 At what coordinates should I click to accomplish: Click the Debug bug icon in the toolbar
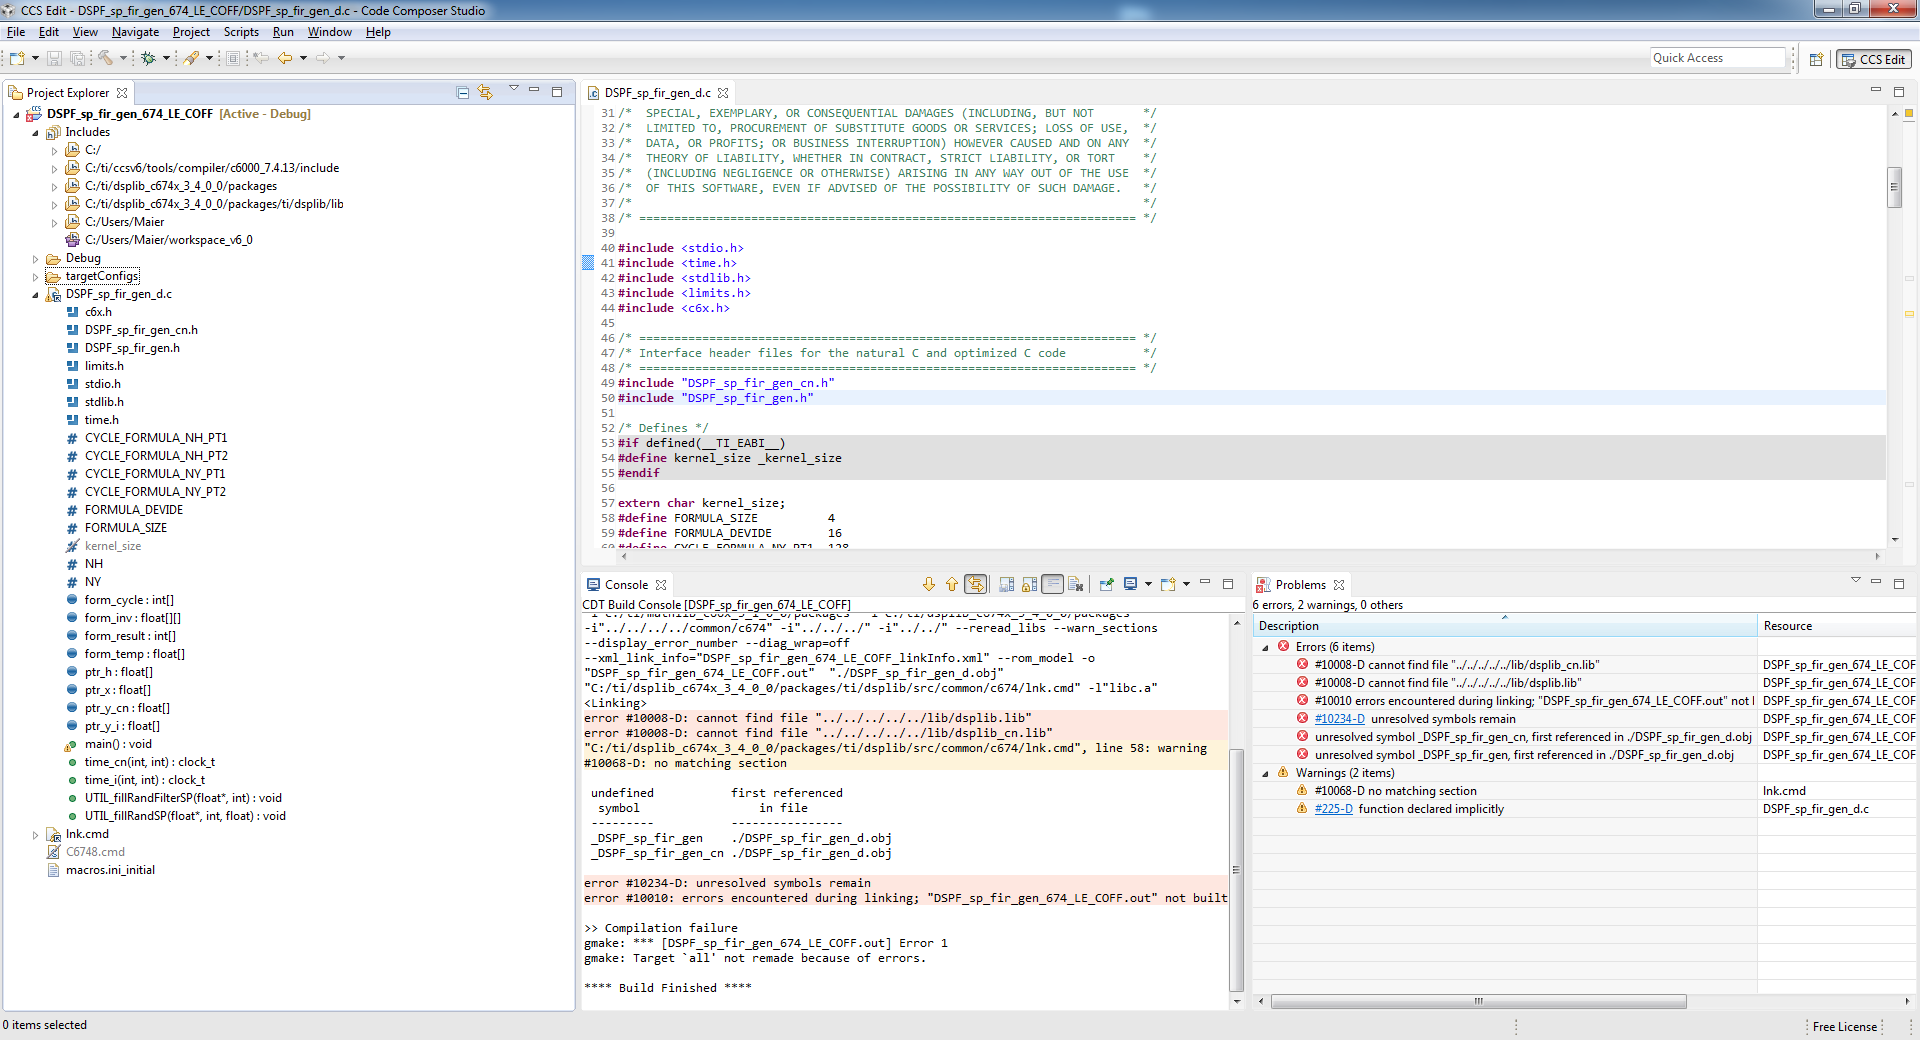coord(148,58)
